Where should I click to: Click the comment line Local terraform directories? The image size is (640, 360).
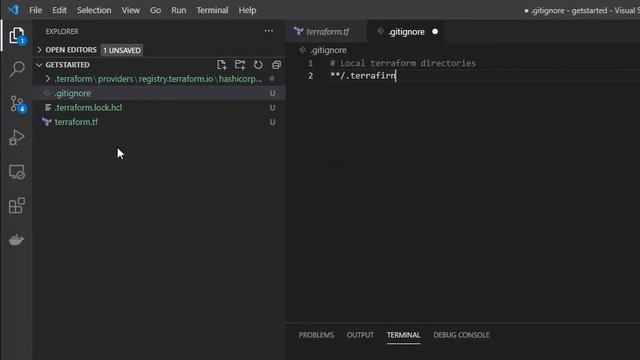pos(403,63)
